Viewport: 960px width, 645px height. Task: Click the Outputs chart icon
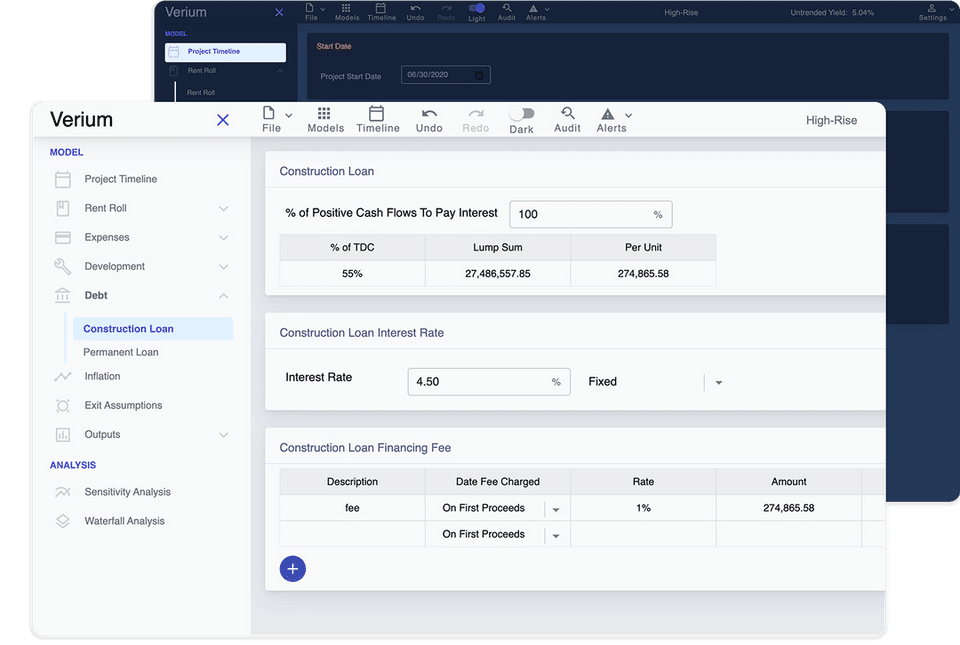[62, 434]
